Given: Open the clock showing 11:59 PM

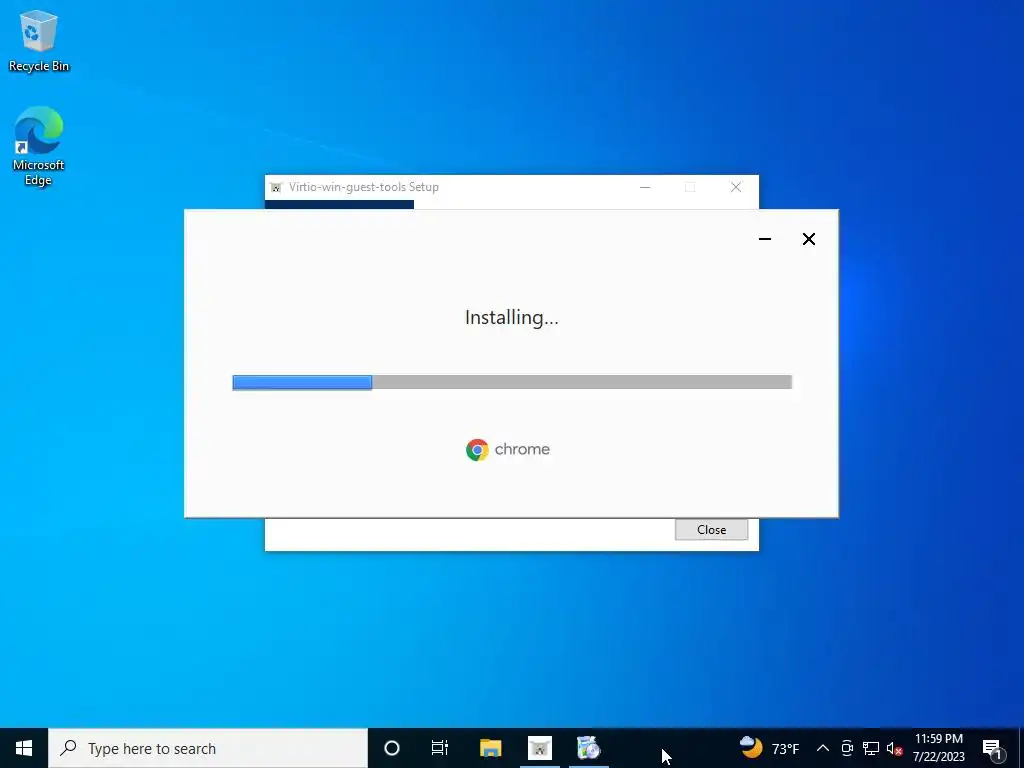Looking at the screenshot, I should pyautogui.click(x=938, y=748).
